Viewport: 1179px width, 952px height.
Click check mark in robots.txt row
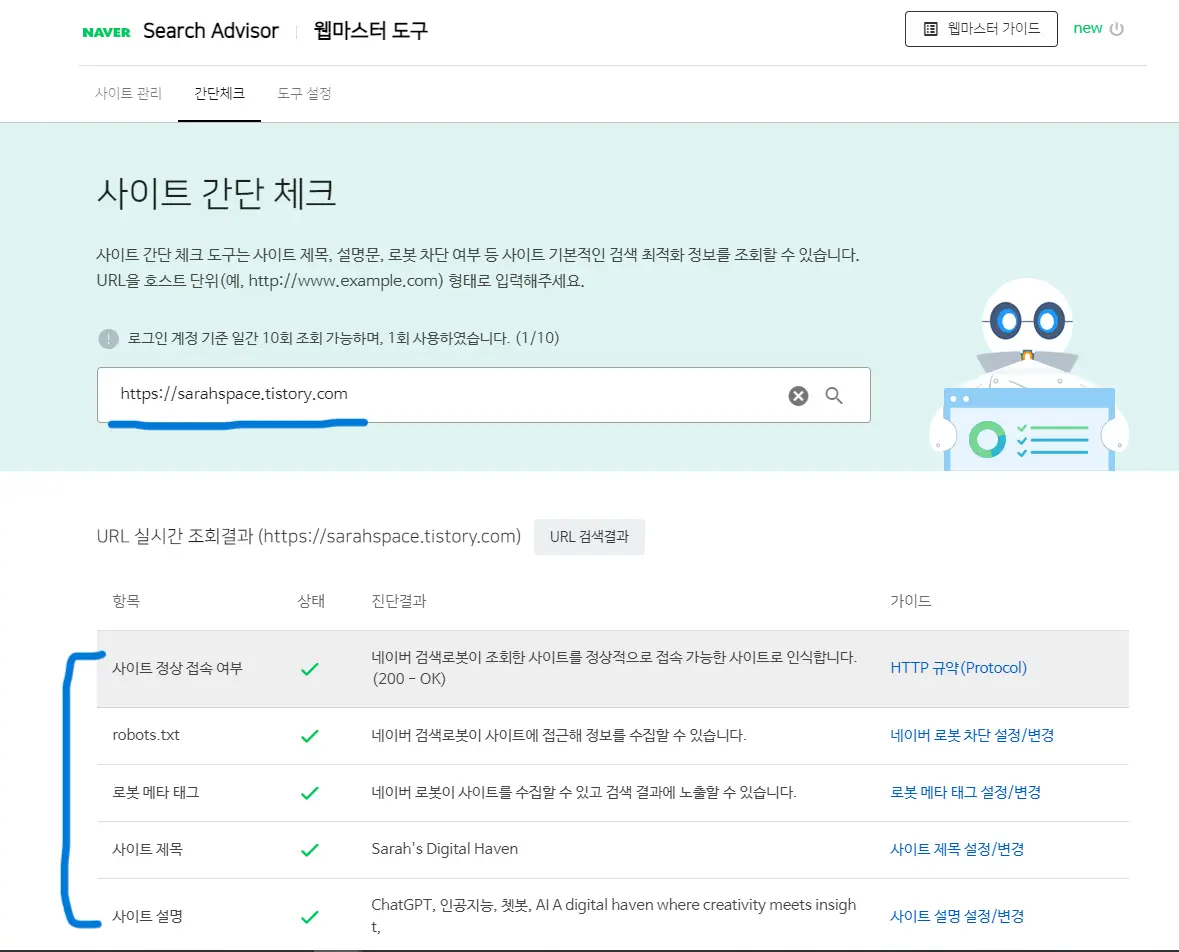(x=310, y=735)
